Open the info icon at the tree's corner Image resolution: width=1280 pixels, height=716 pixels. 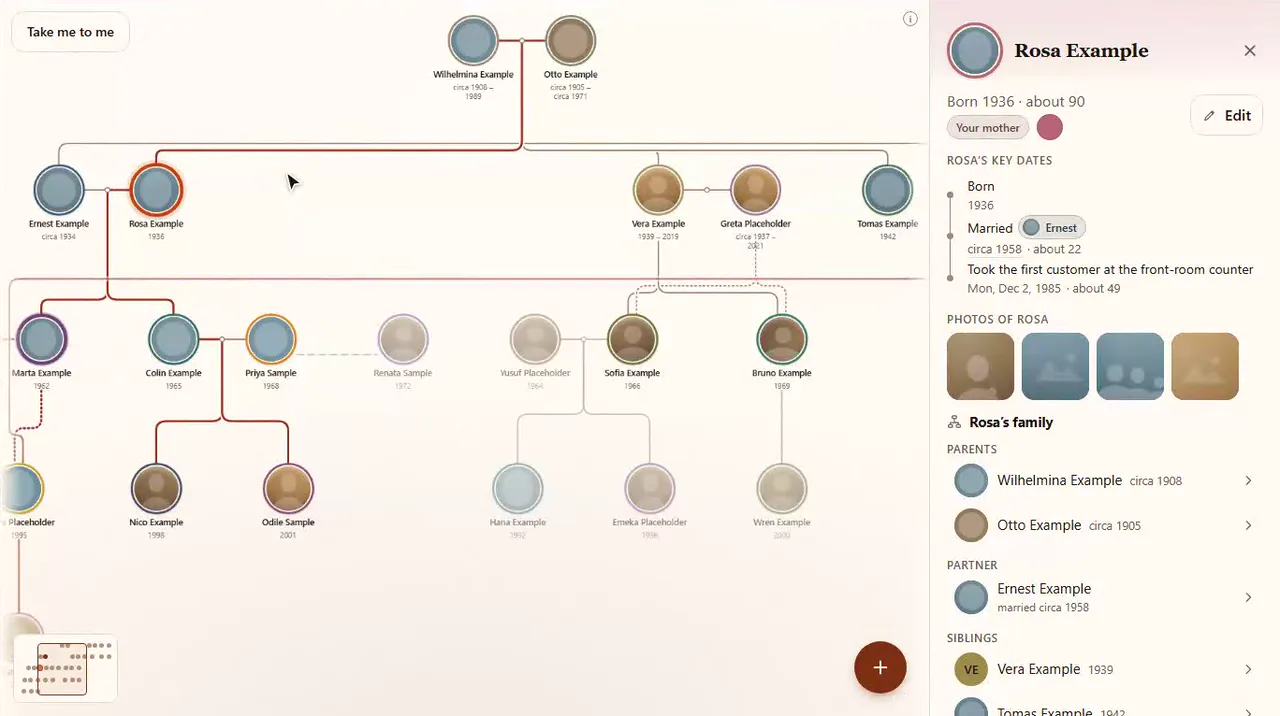tap(910, 19)
